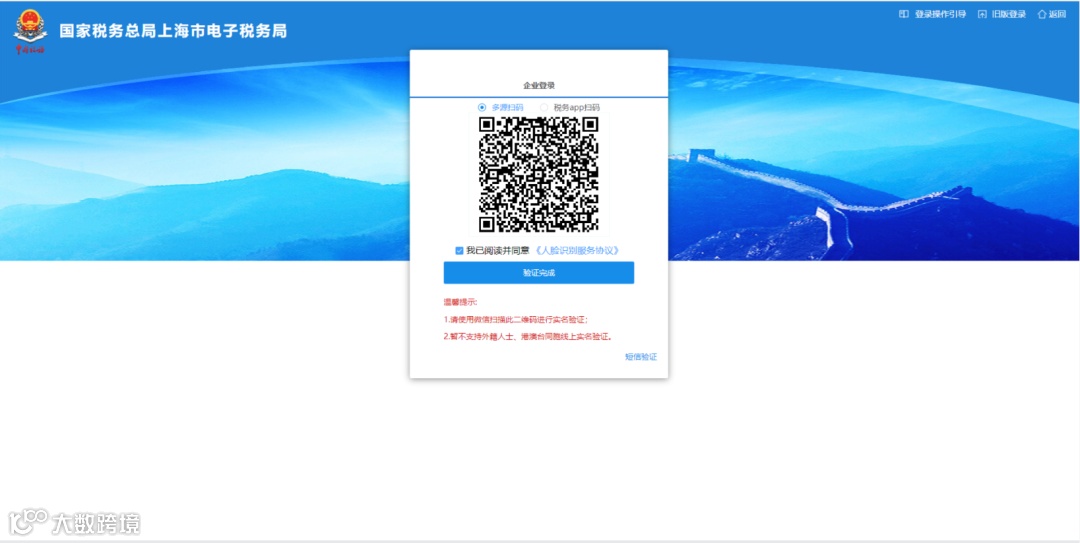1080x543 pixels.
Task: Click the tax bureau emblem logo
Action: point(30,31)
